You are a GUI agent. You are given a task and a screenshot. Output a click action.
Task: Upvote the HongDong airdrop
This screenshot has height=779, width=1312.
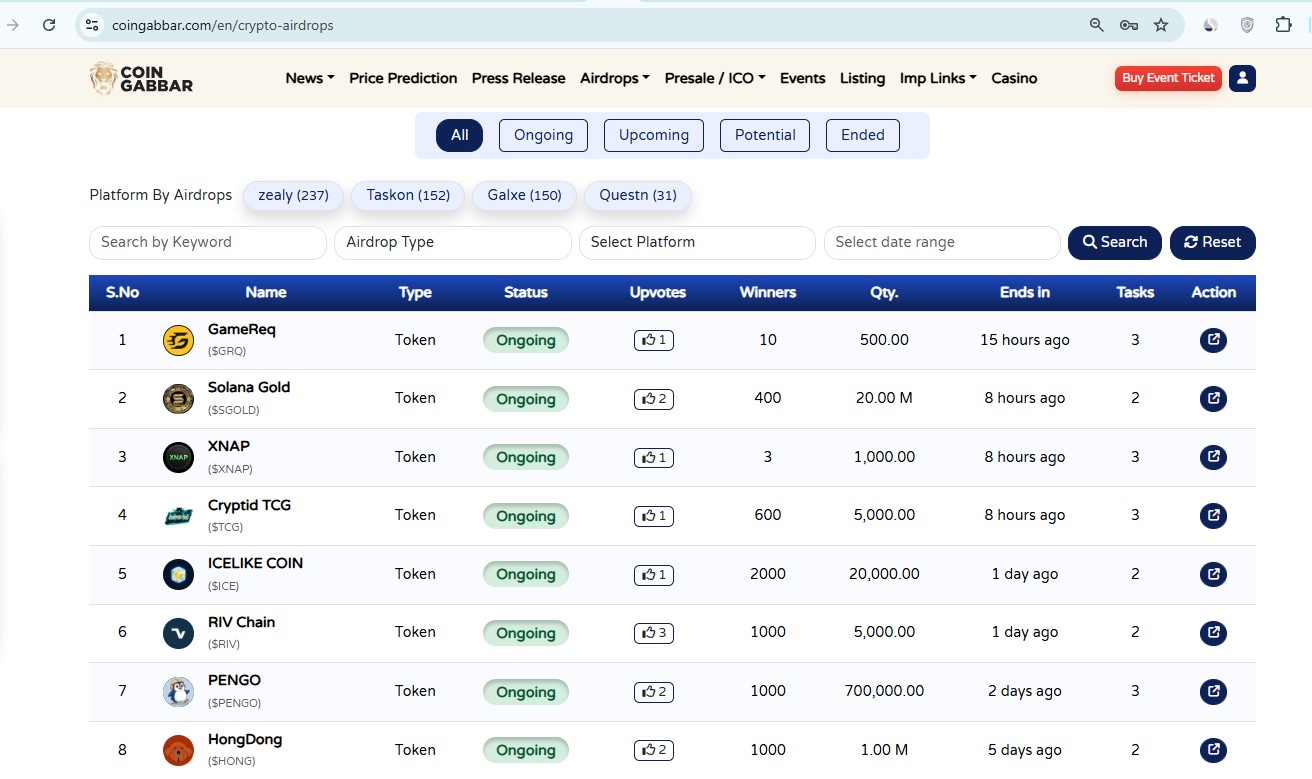pyautogui.click(x=653, y=750)
